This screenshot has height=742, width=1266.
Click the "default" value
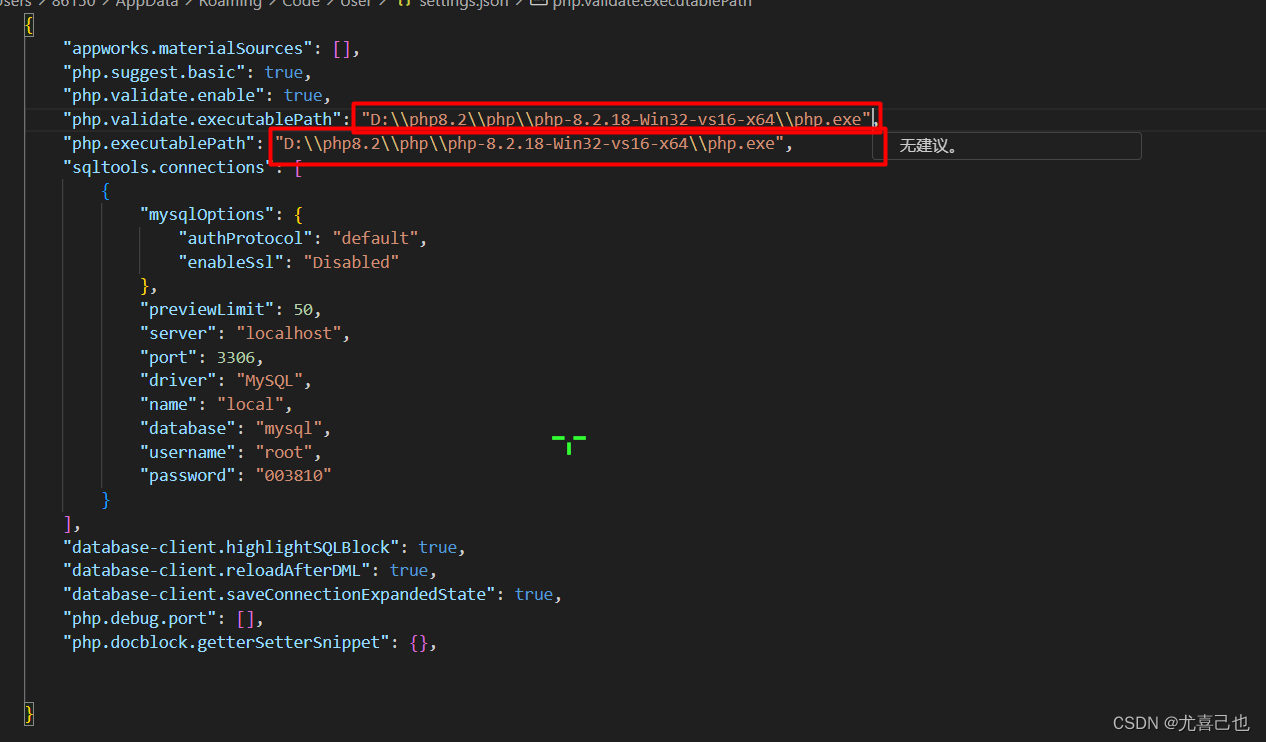coord(376,238)
